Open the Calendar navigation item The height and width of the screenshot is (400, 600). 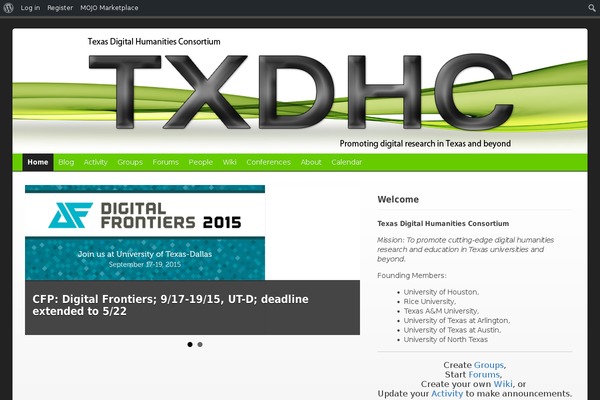click(347, 162)
